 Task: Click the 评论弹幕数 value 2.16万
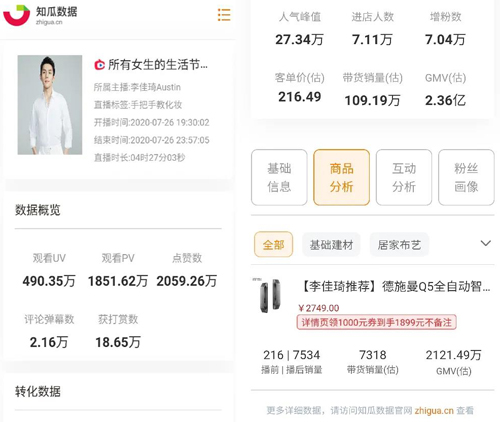pos(49,342)
